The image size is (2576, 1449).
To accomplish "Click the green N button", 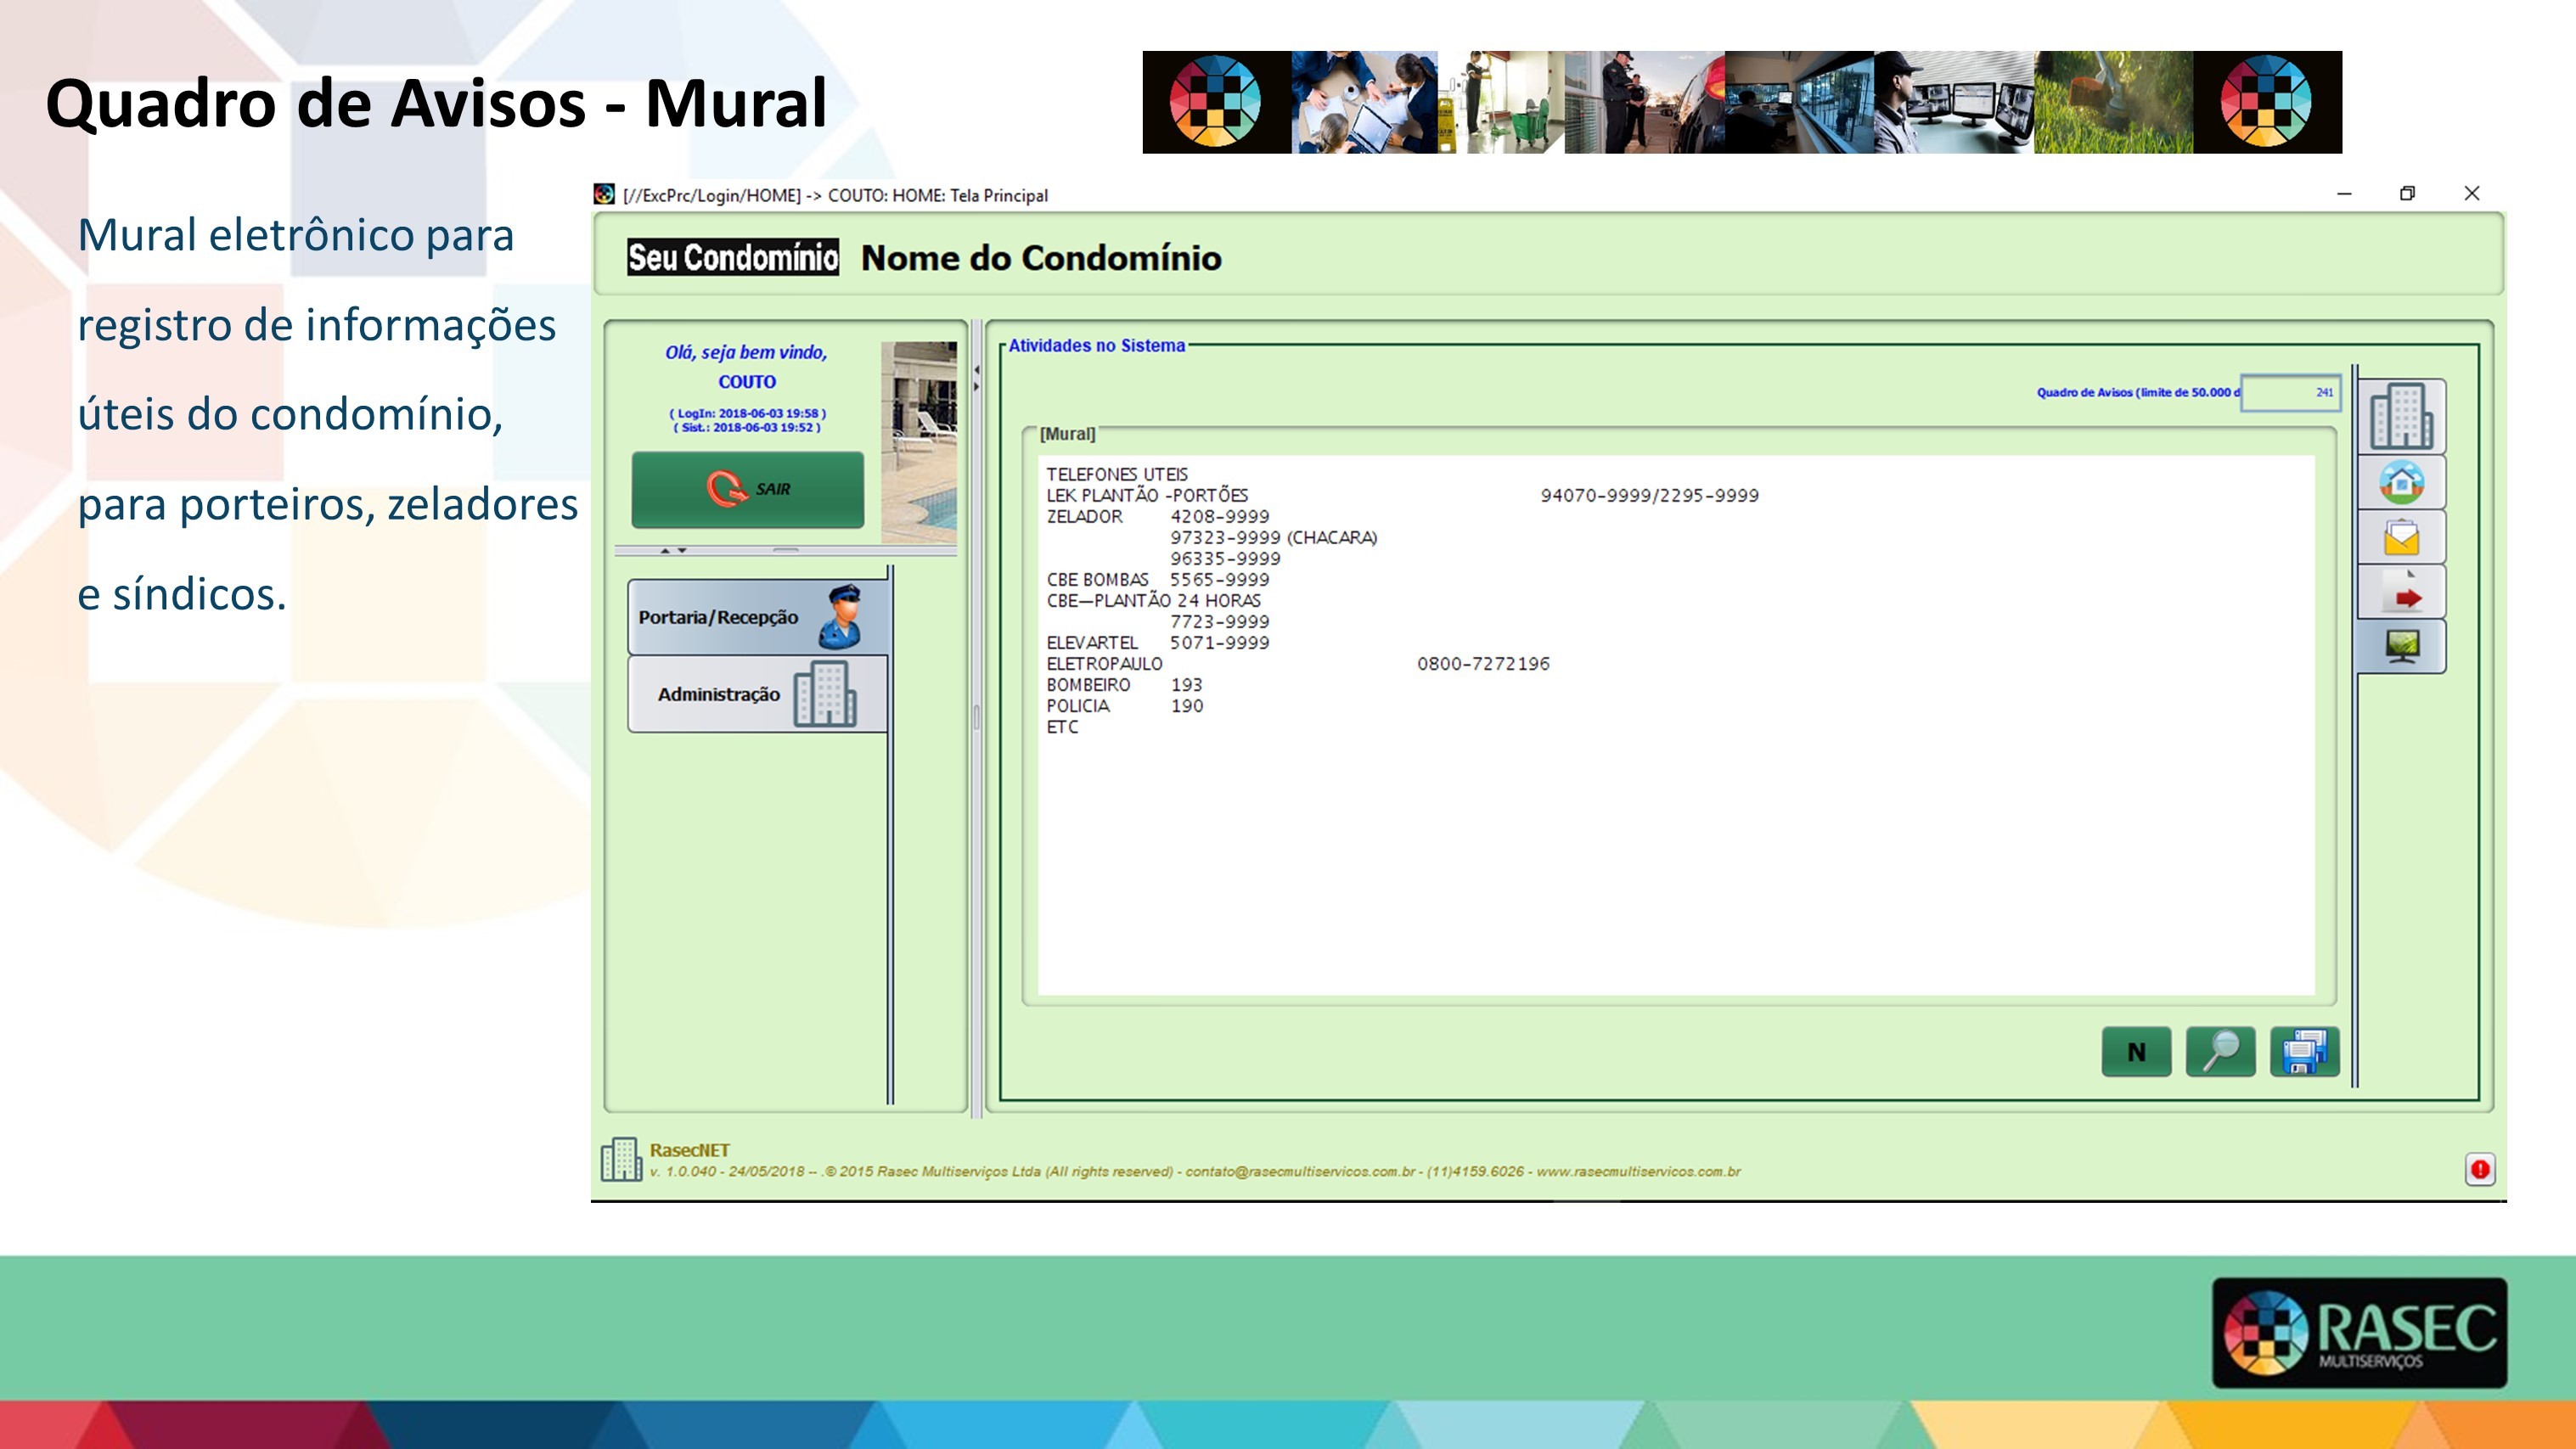I will (x=2136, y=1051).
